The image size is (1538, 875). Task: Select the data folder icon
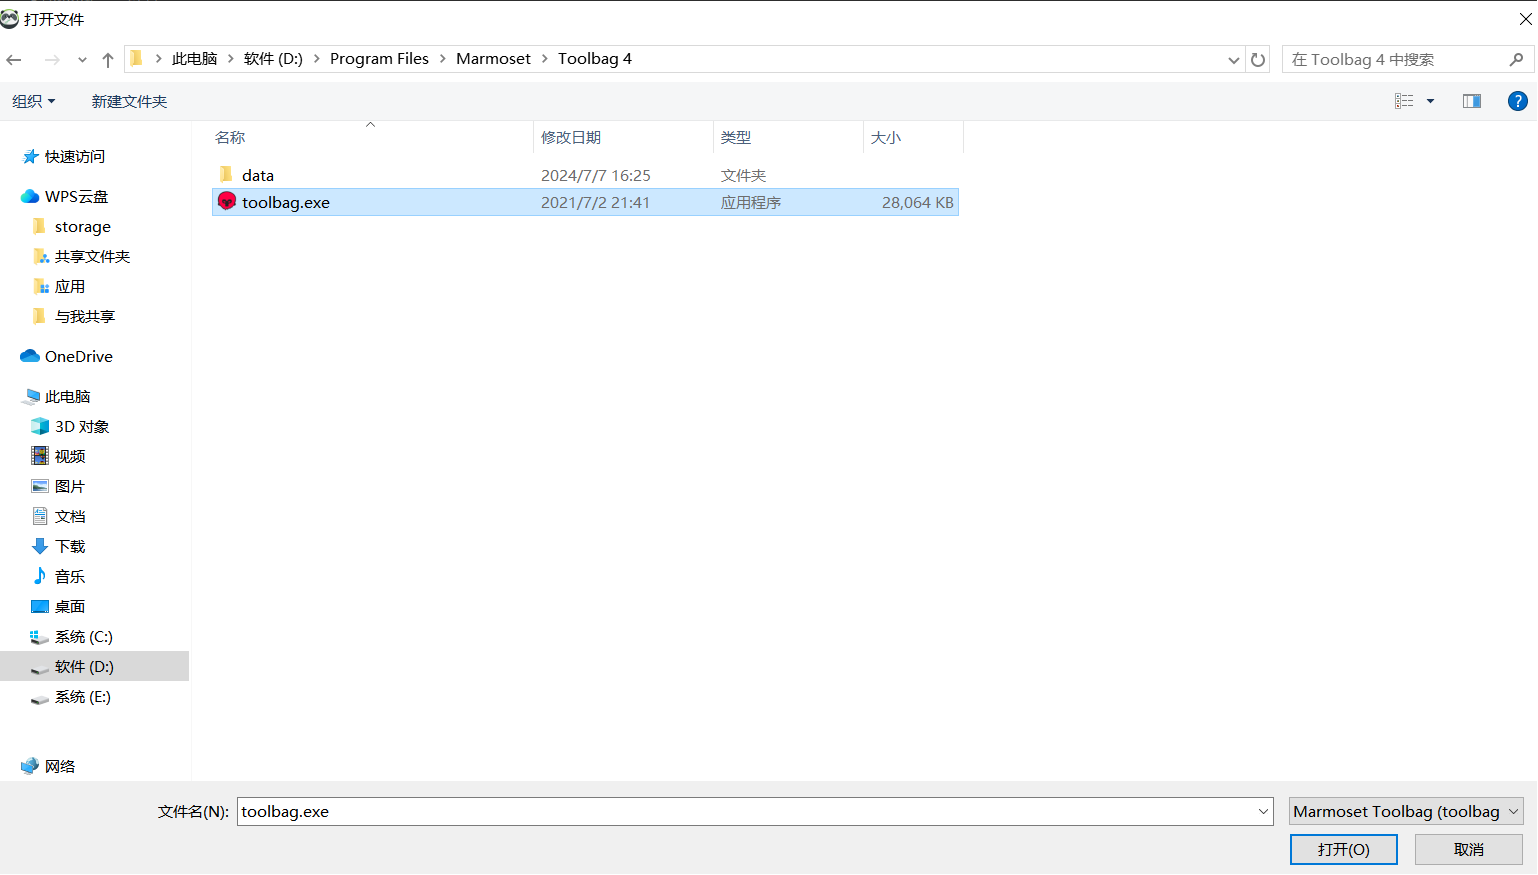coord(226,175)
